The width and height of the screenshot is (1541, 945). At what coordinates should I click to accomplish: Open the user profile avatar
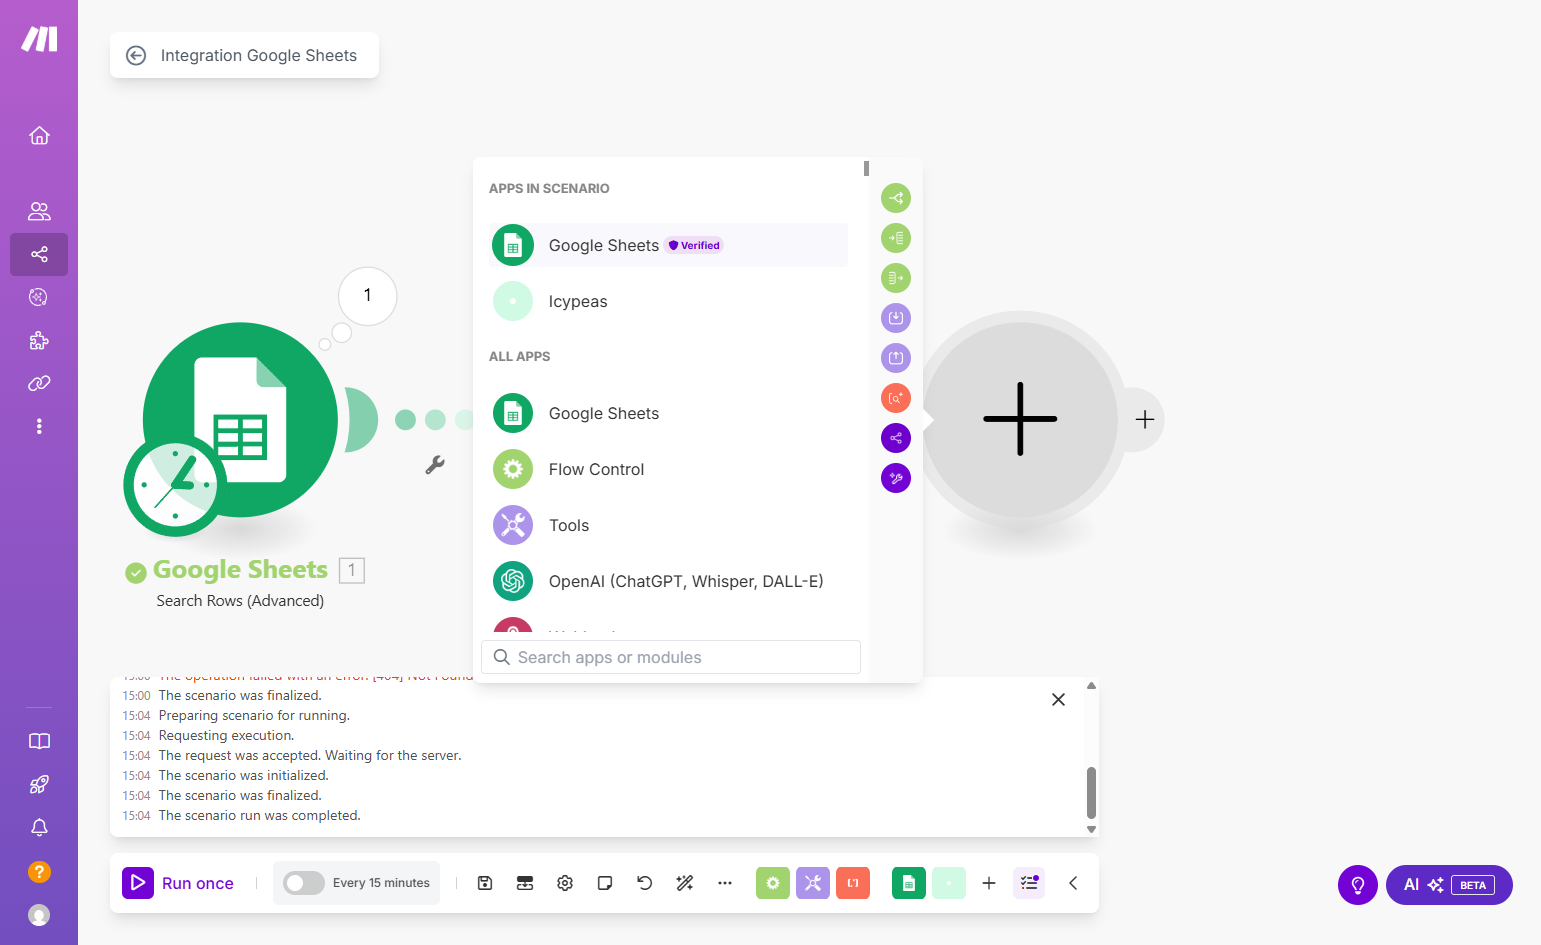tap(39, 915)
